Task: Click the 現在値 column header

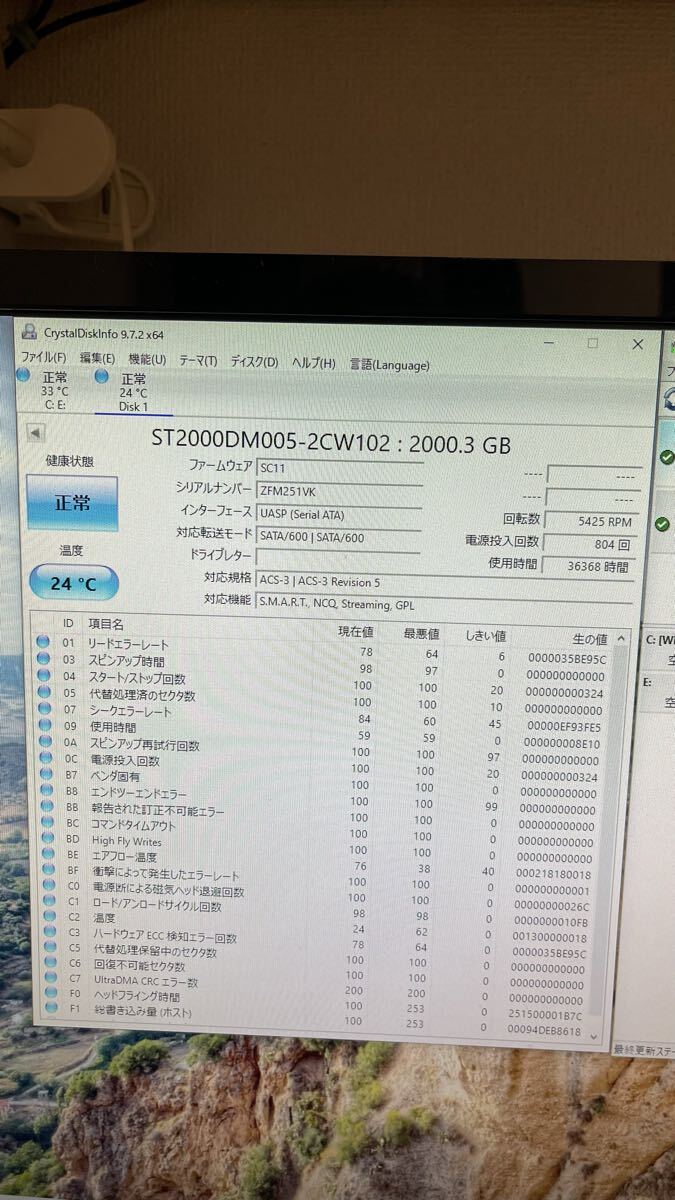Action: coord(356,631)
